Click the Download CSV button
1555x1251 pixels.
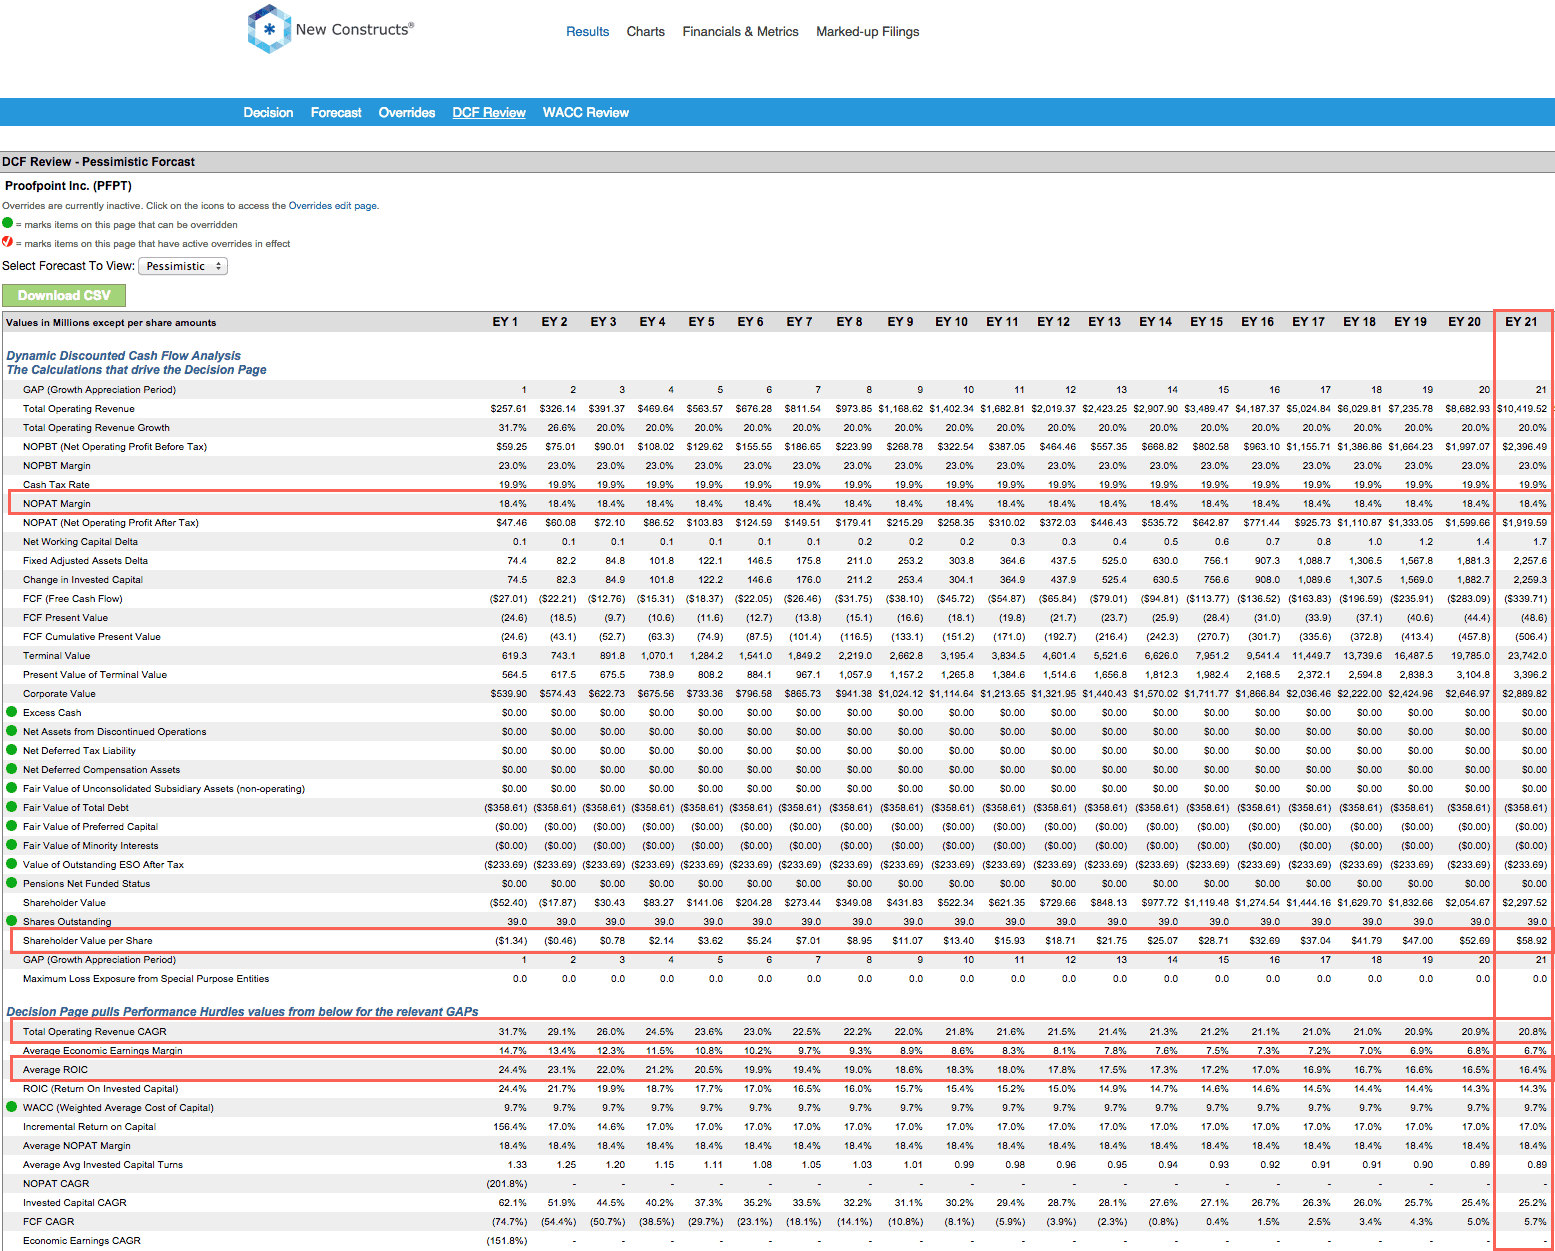(x=64, y=295)
